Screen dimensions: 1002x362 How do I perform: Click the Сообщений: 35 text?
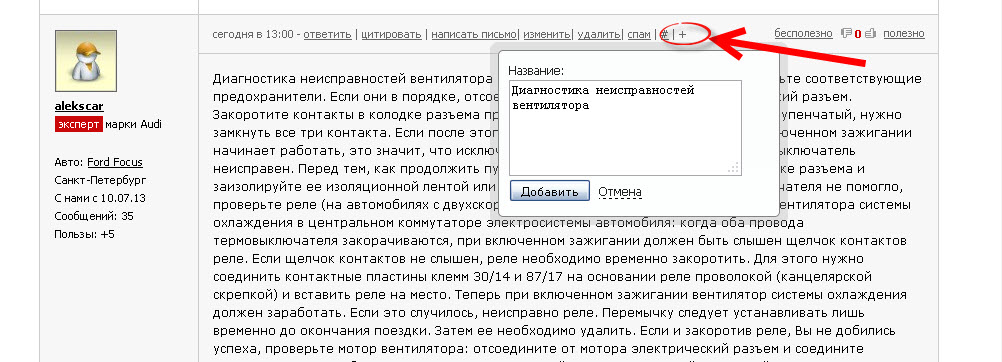(94, 216)
